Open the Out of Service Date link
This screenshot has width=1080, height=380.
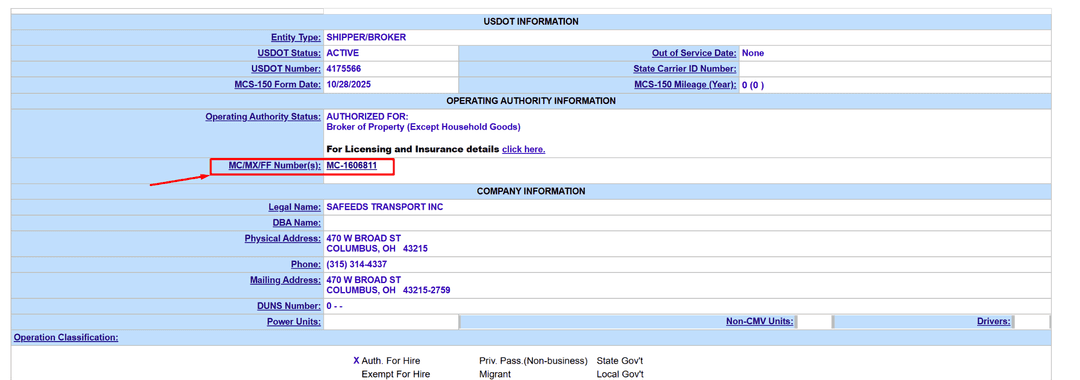694,53
